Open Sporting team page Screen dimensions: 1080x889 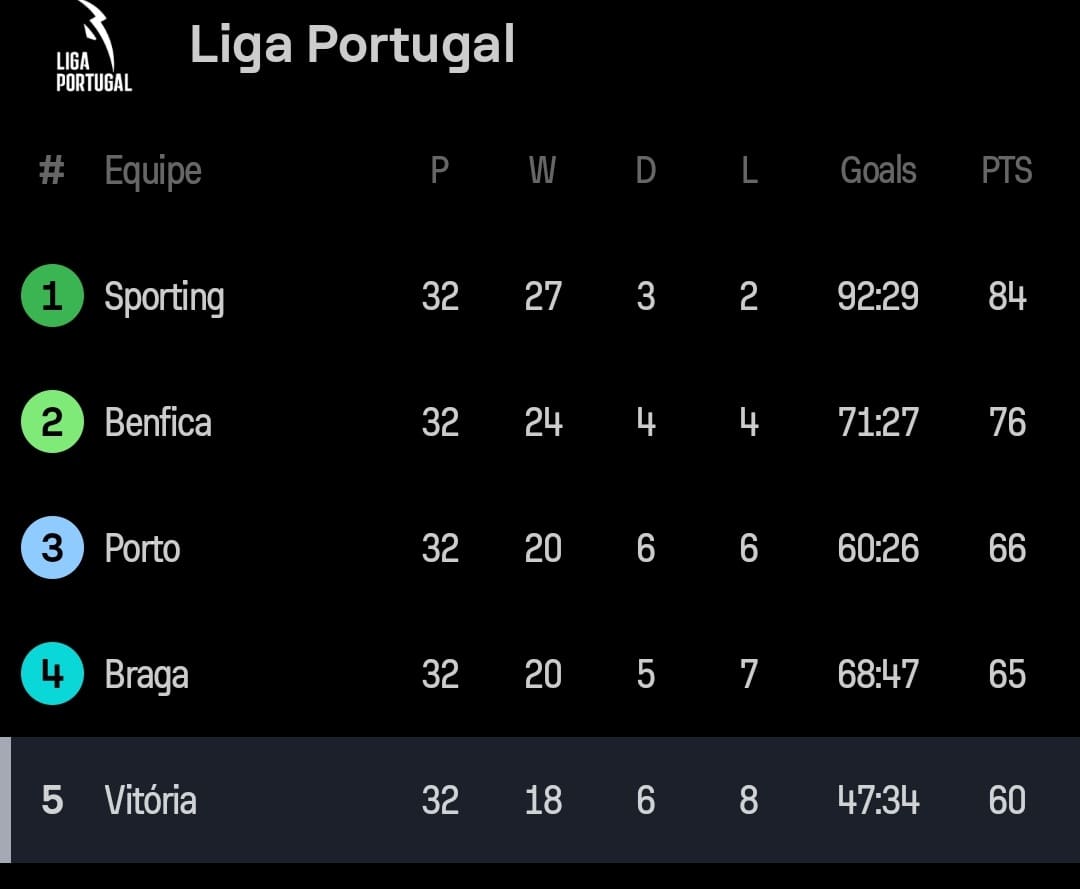pyautogui.click(x=164, y=297)
